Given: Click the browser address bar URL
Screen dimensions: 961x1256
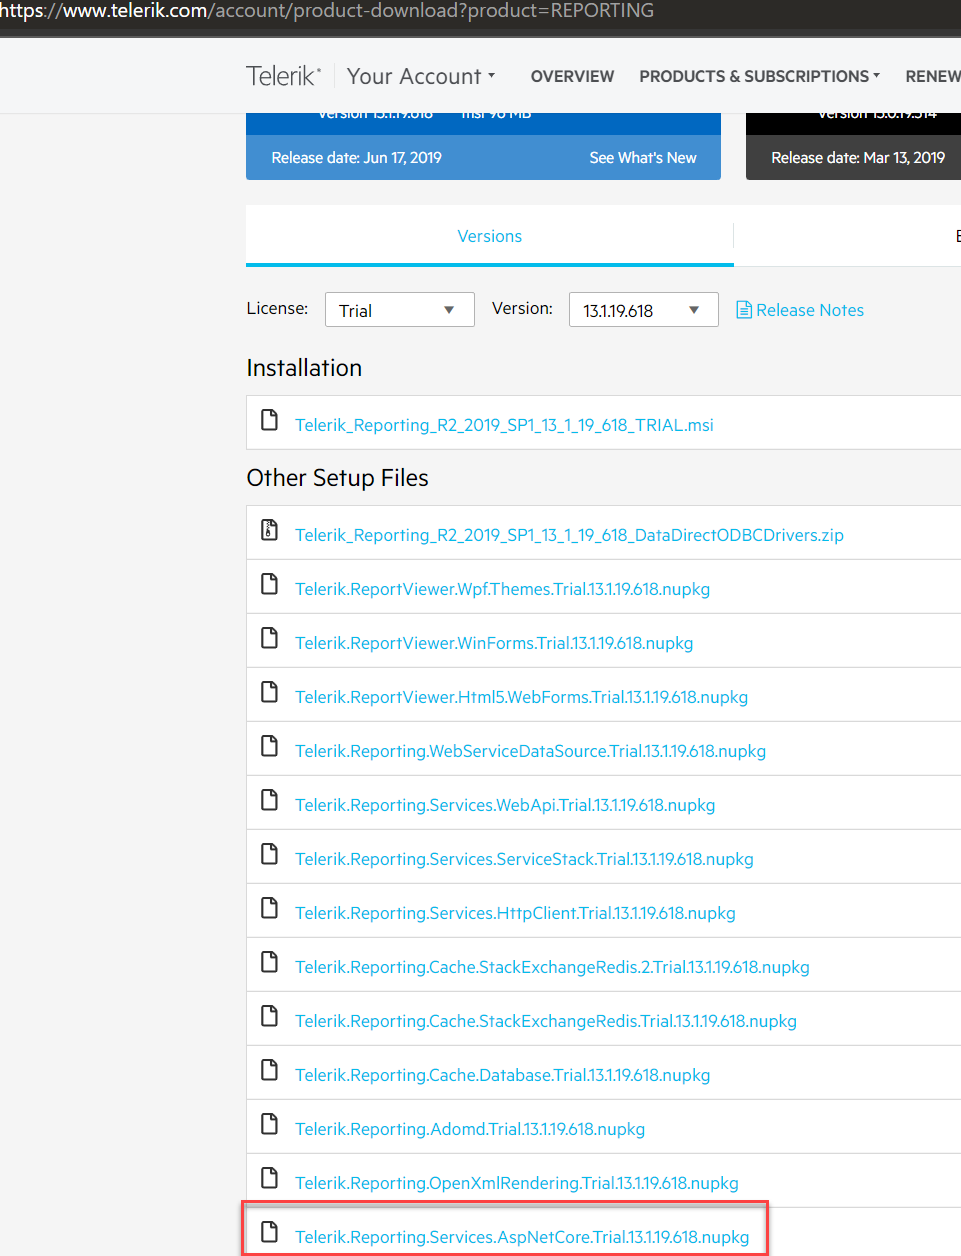Looking at the screenshot, I should [327, 11].
